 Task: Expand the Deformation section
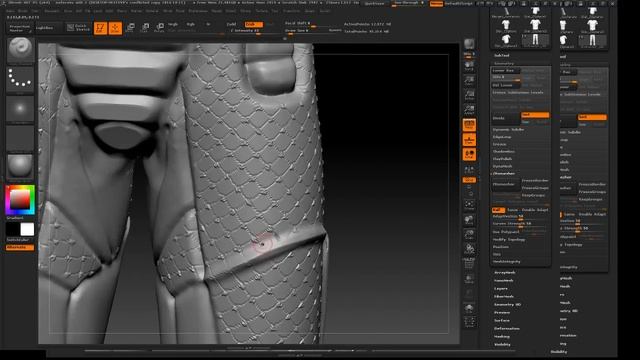point(507,329)
